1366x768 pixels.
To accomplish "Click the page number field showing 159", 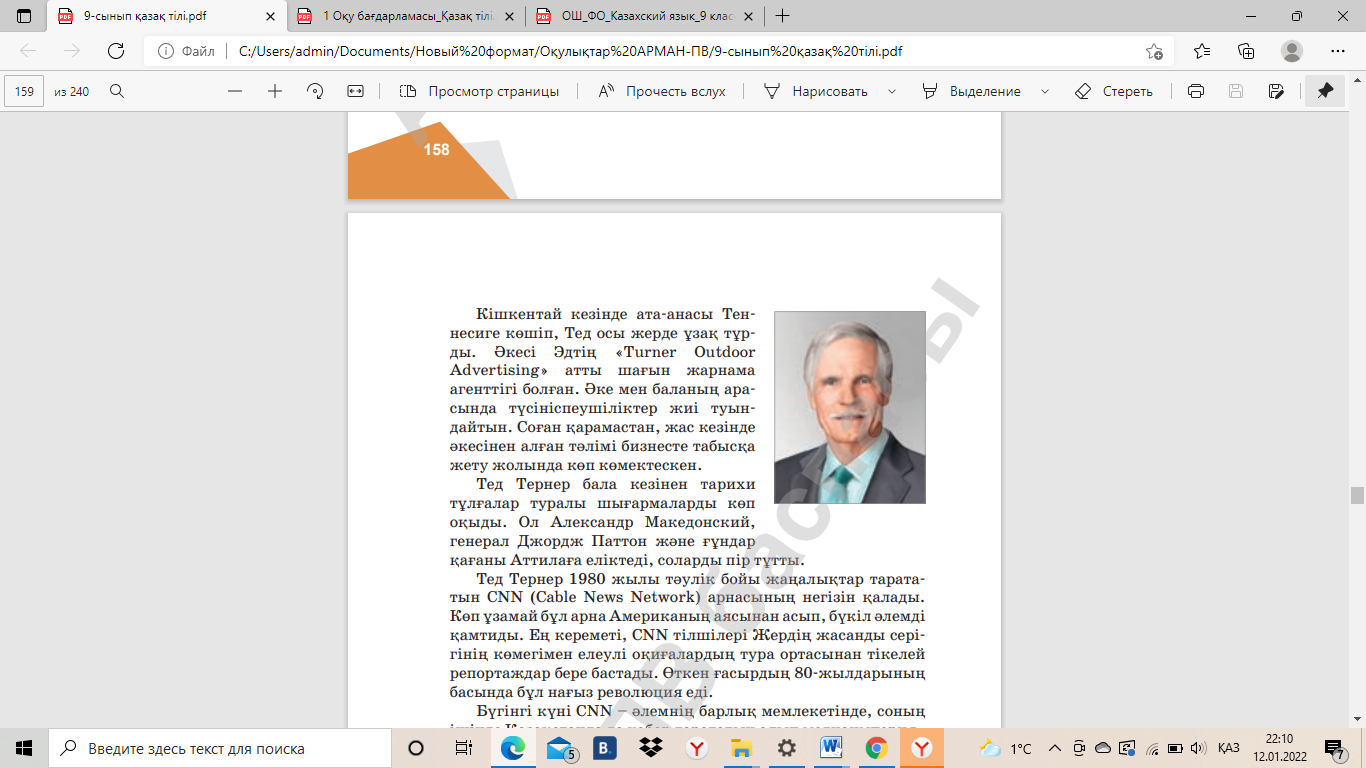I will (25, 91).
